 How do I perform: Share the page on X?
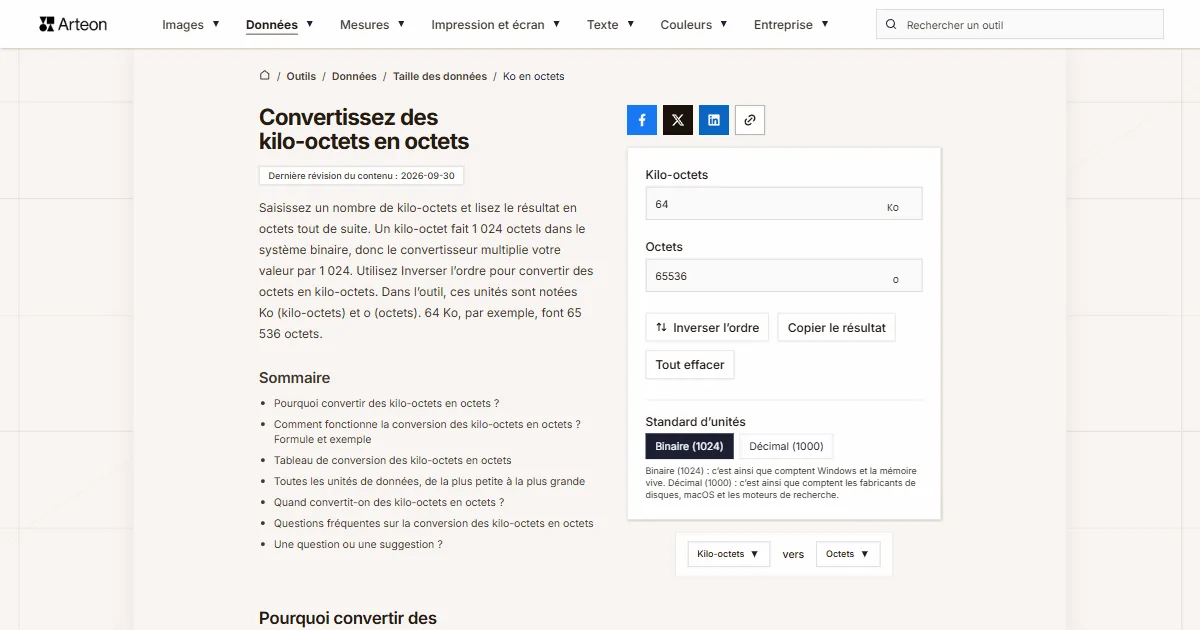pos(678,120)
